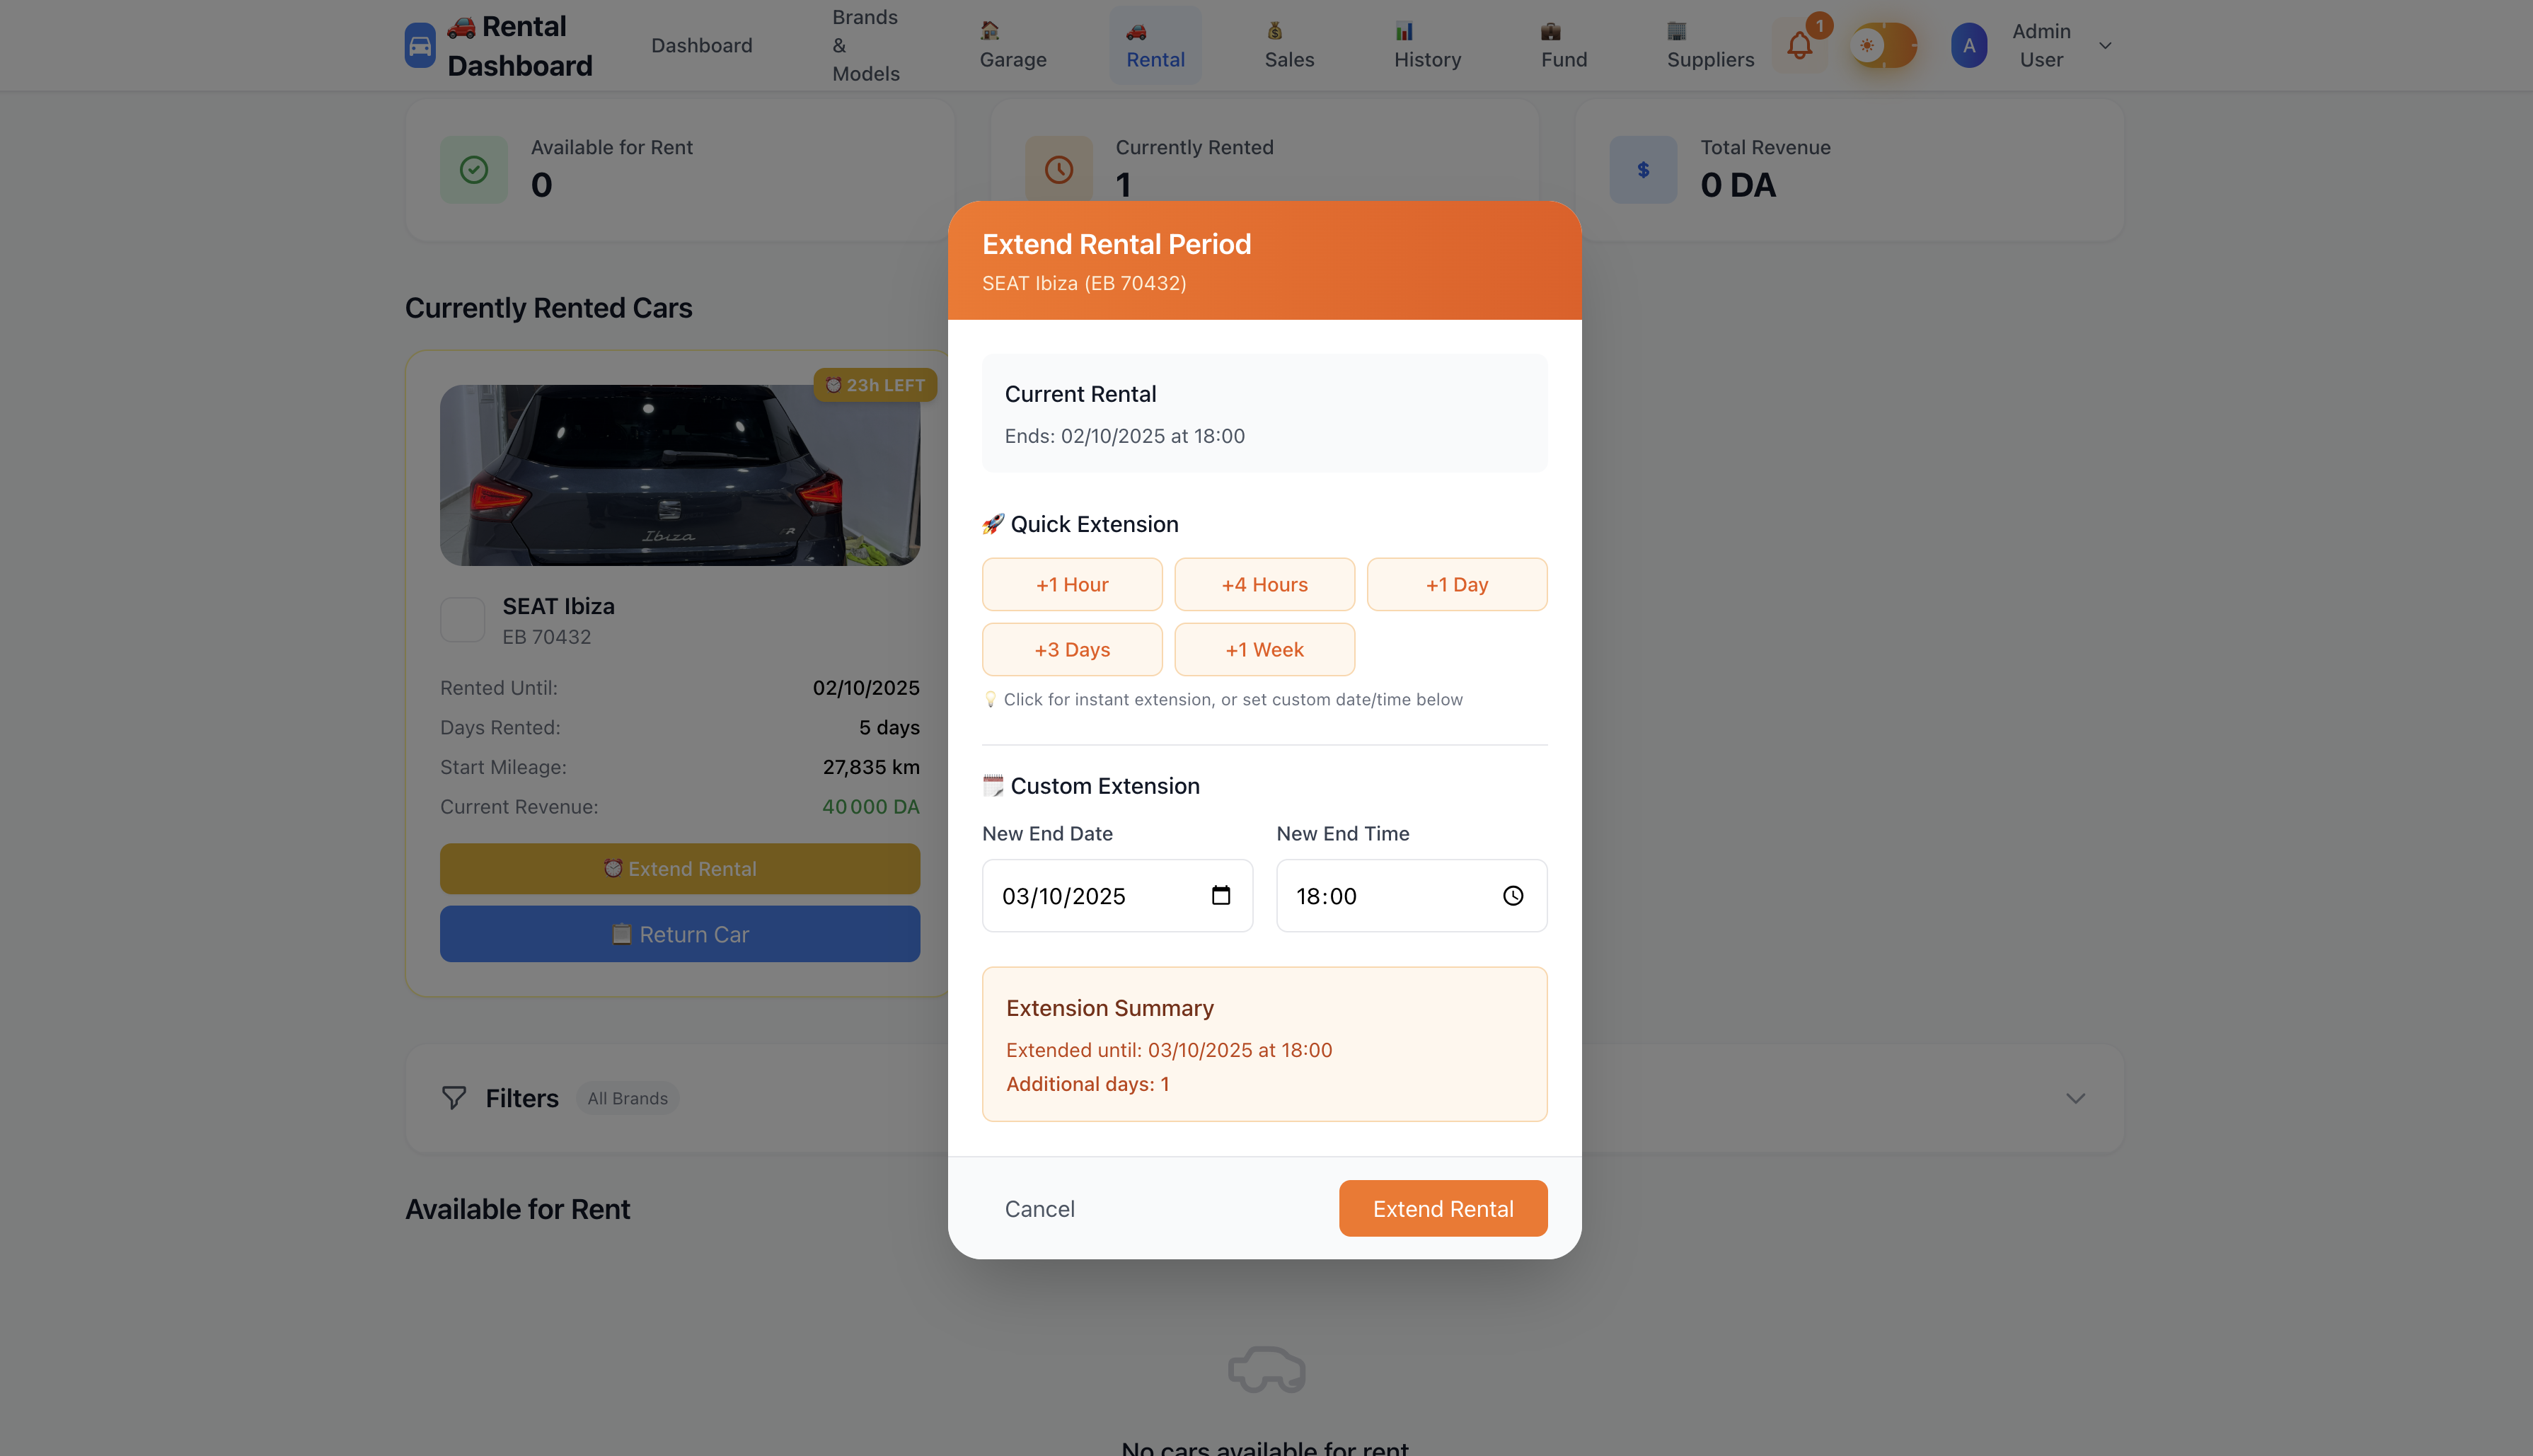Open the notifications bell icon
2533x1456 pixels.
point(1799,45)
